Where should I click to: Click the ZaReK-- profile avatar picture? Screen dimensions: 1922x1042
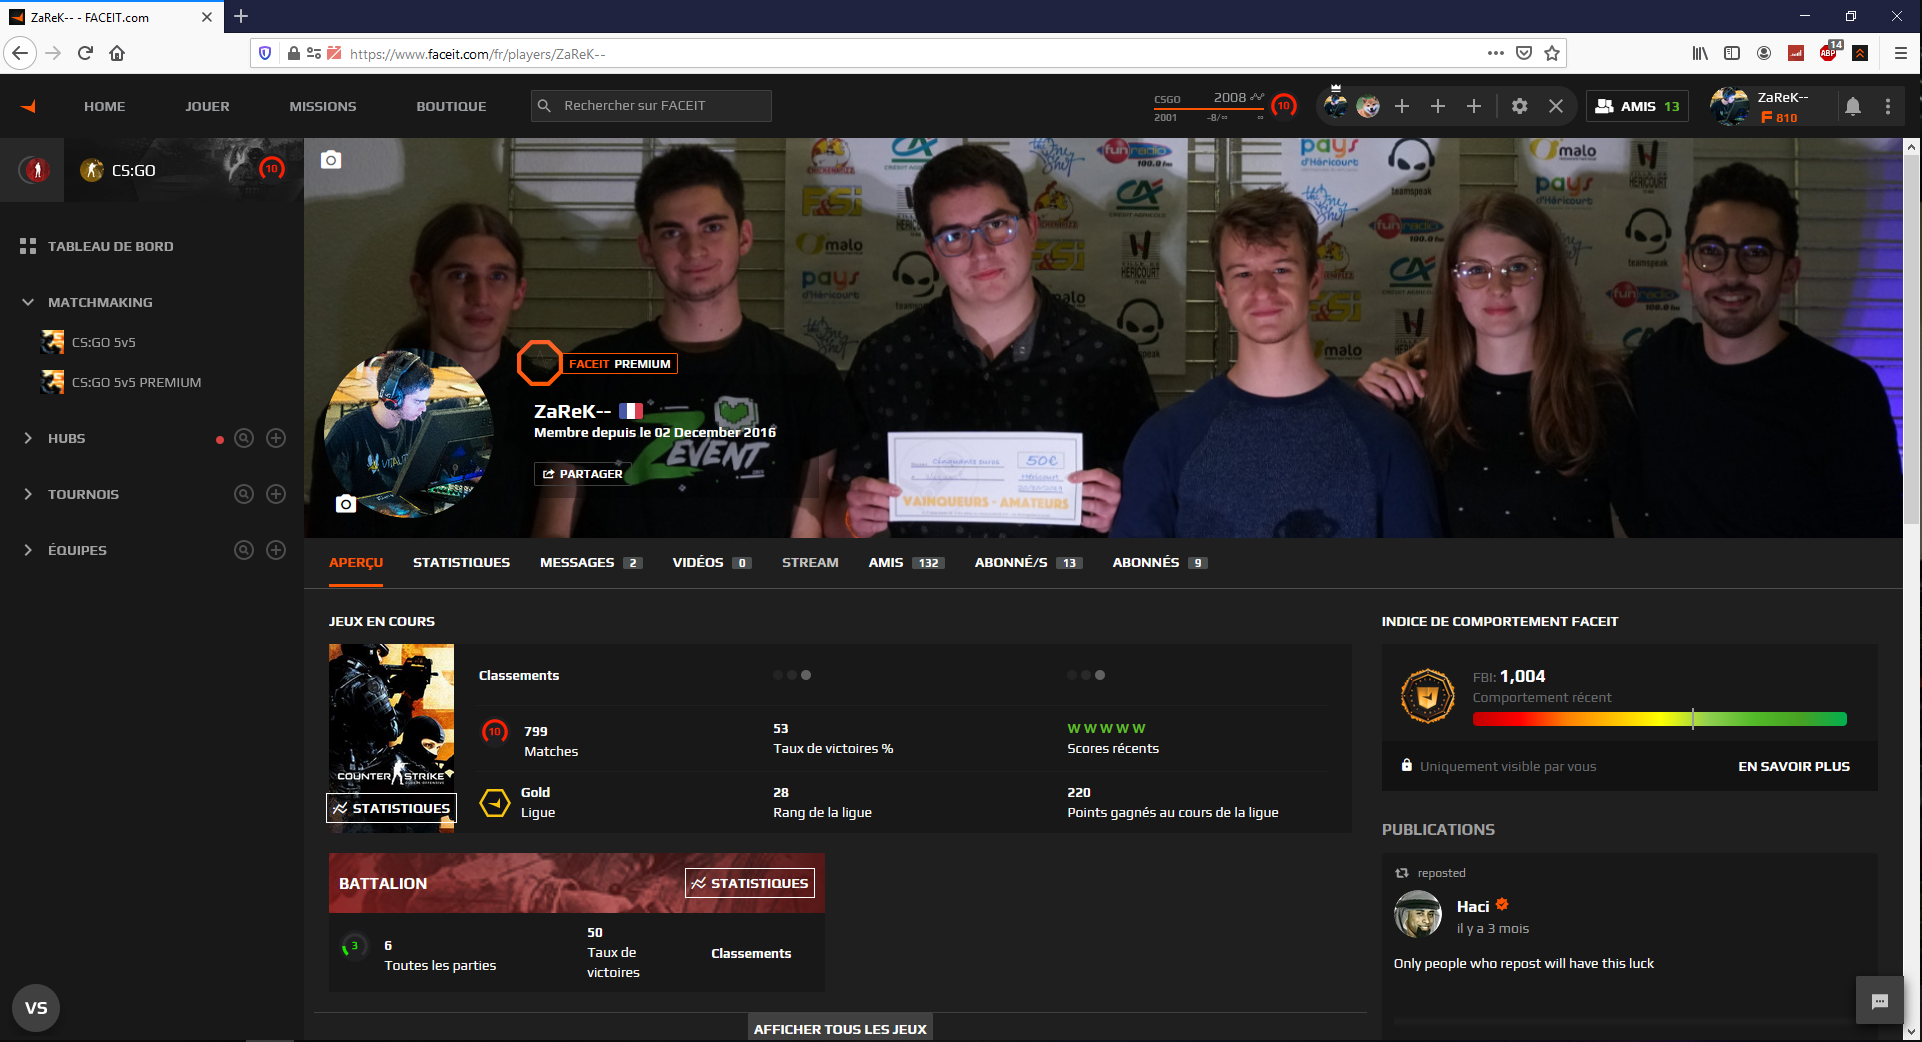pos(408,433)
